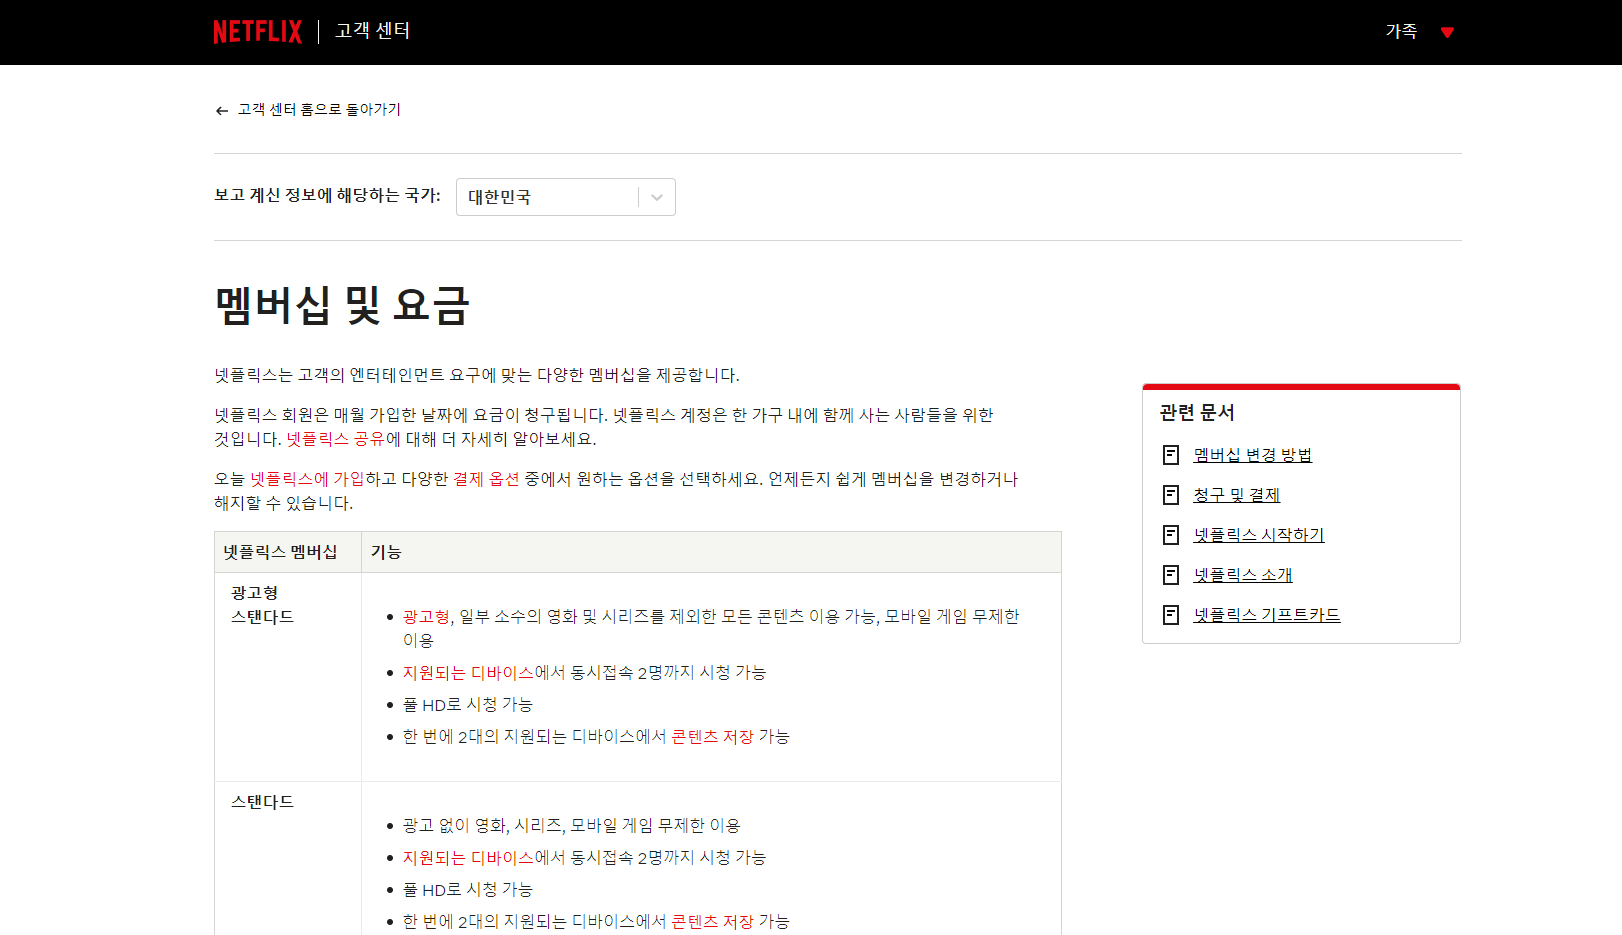This screenshot has height=935, width=1622.
Task: Click 풀 HD로 시청 가능 in 광고형 스탠다드 row
Action: pos(467,705)
